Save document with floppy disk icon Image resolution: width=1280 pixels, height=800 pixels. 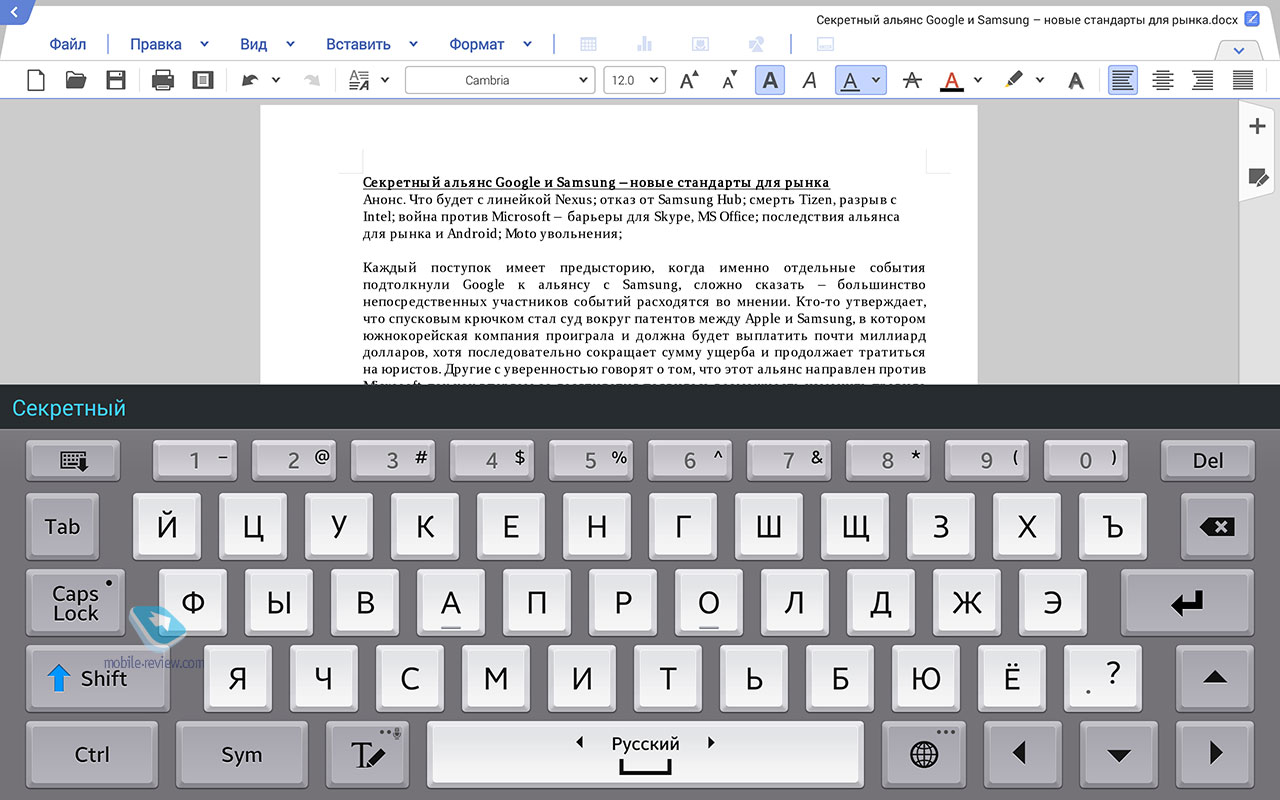coord(116,80)
